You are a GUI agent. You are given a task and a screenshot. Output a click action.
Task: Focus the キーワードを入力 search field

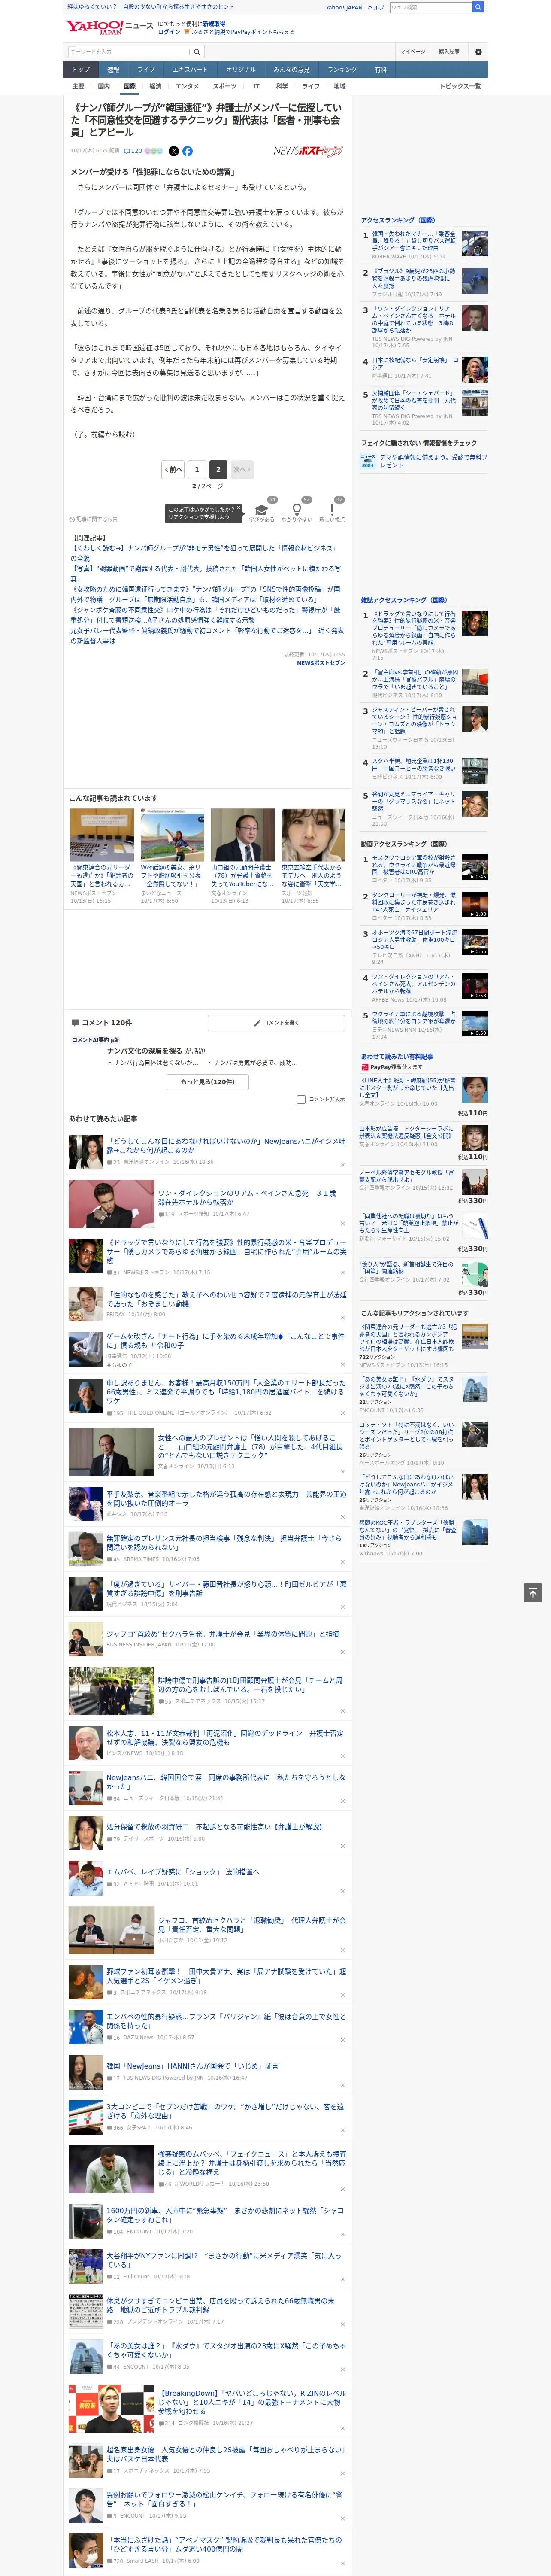(129, 52)
